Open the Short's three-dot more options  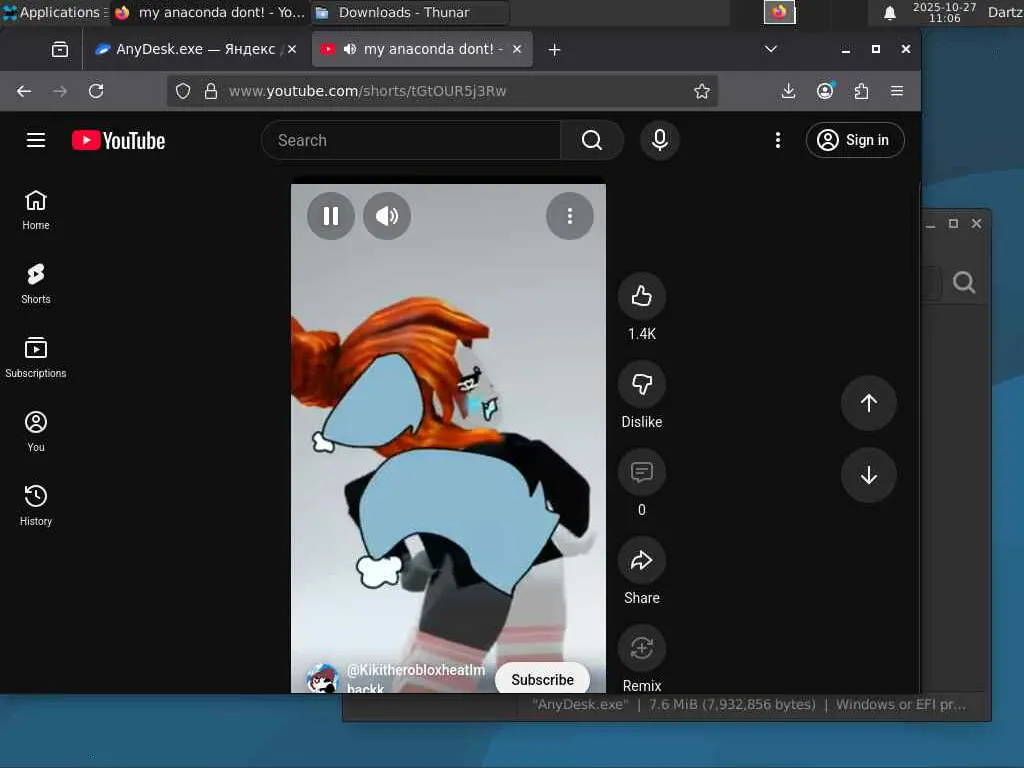click(x=569, y=216)
